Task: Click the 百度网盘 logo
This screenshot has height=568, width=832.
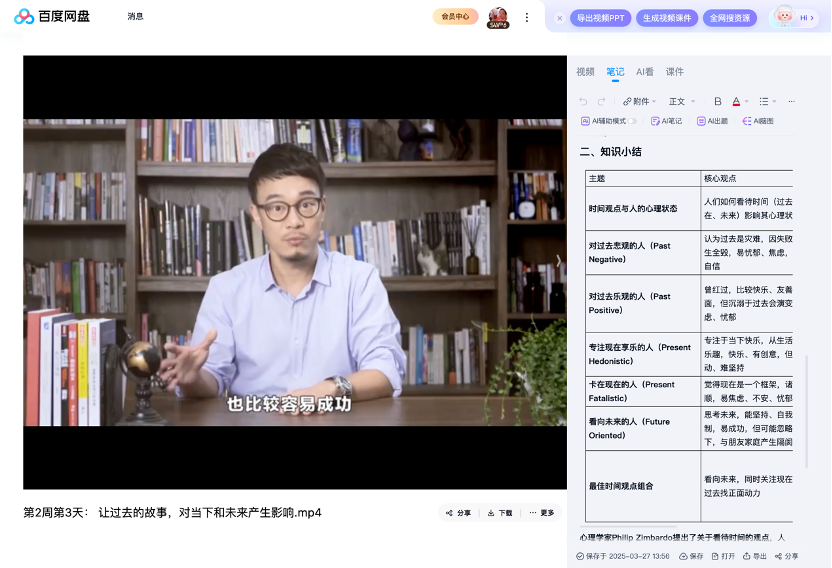Action: pyautogui.click(x=52, y=16)
